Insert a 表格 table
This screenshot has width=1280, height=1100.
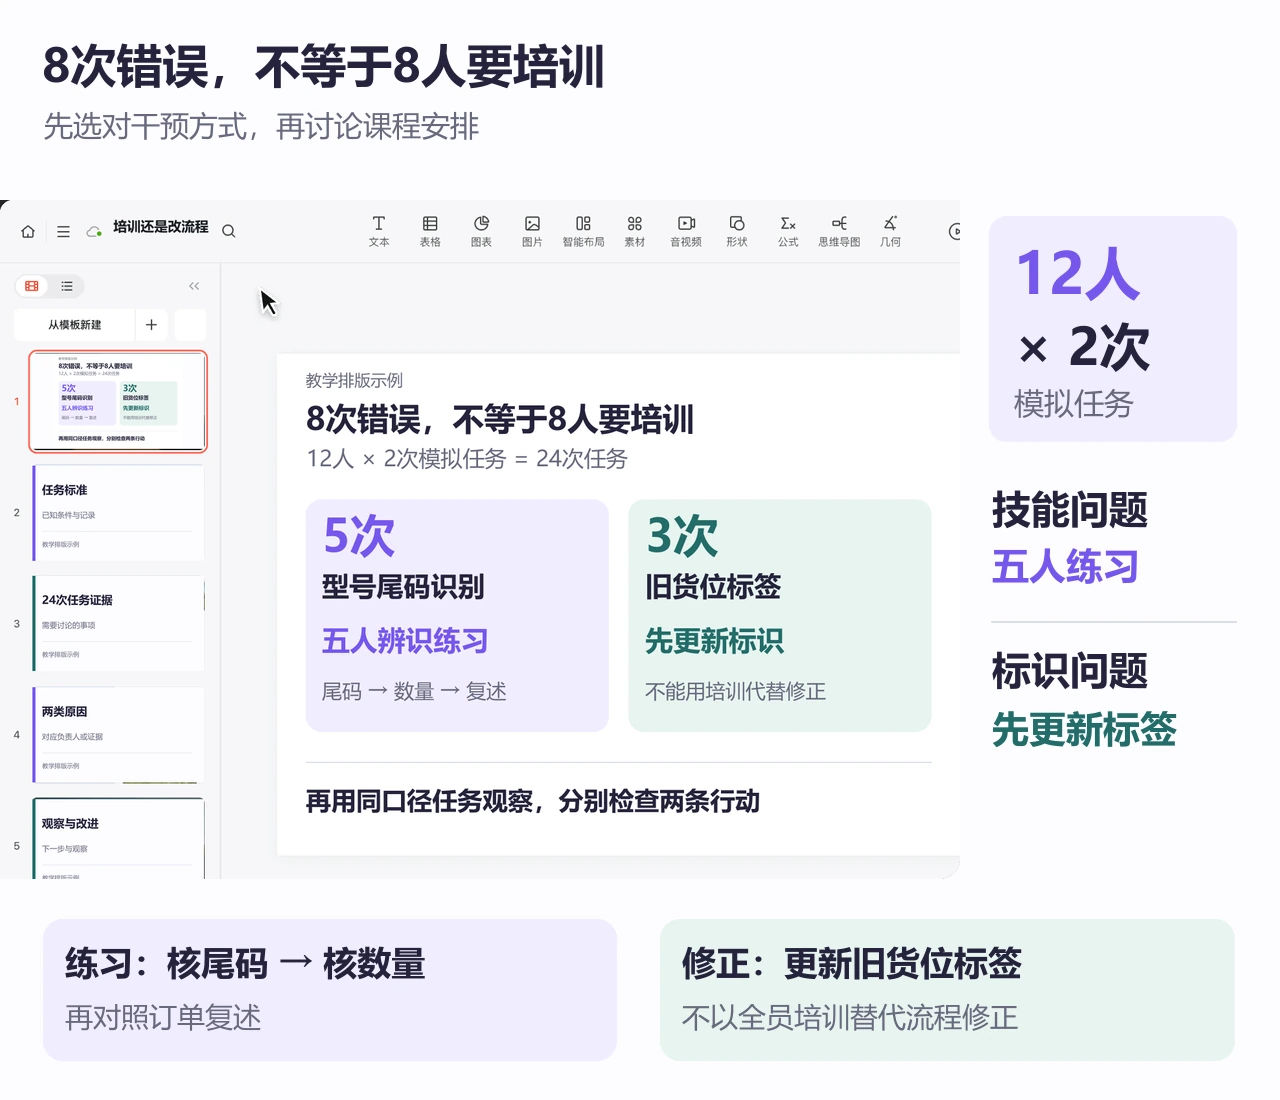pyautogui.click(x=430, y=231)
